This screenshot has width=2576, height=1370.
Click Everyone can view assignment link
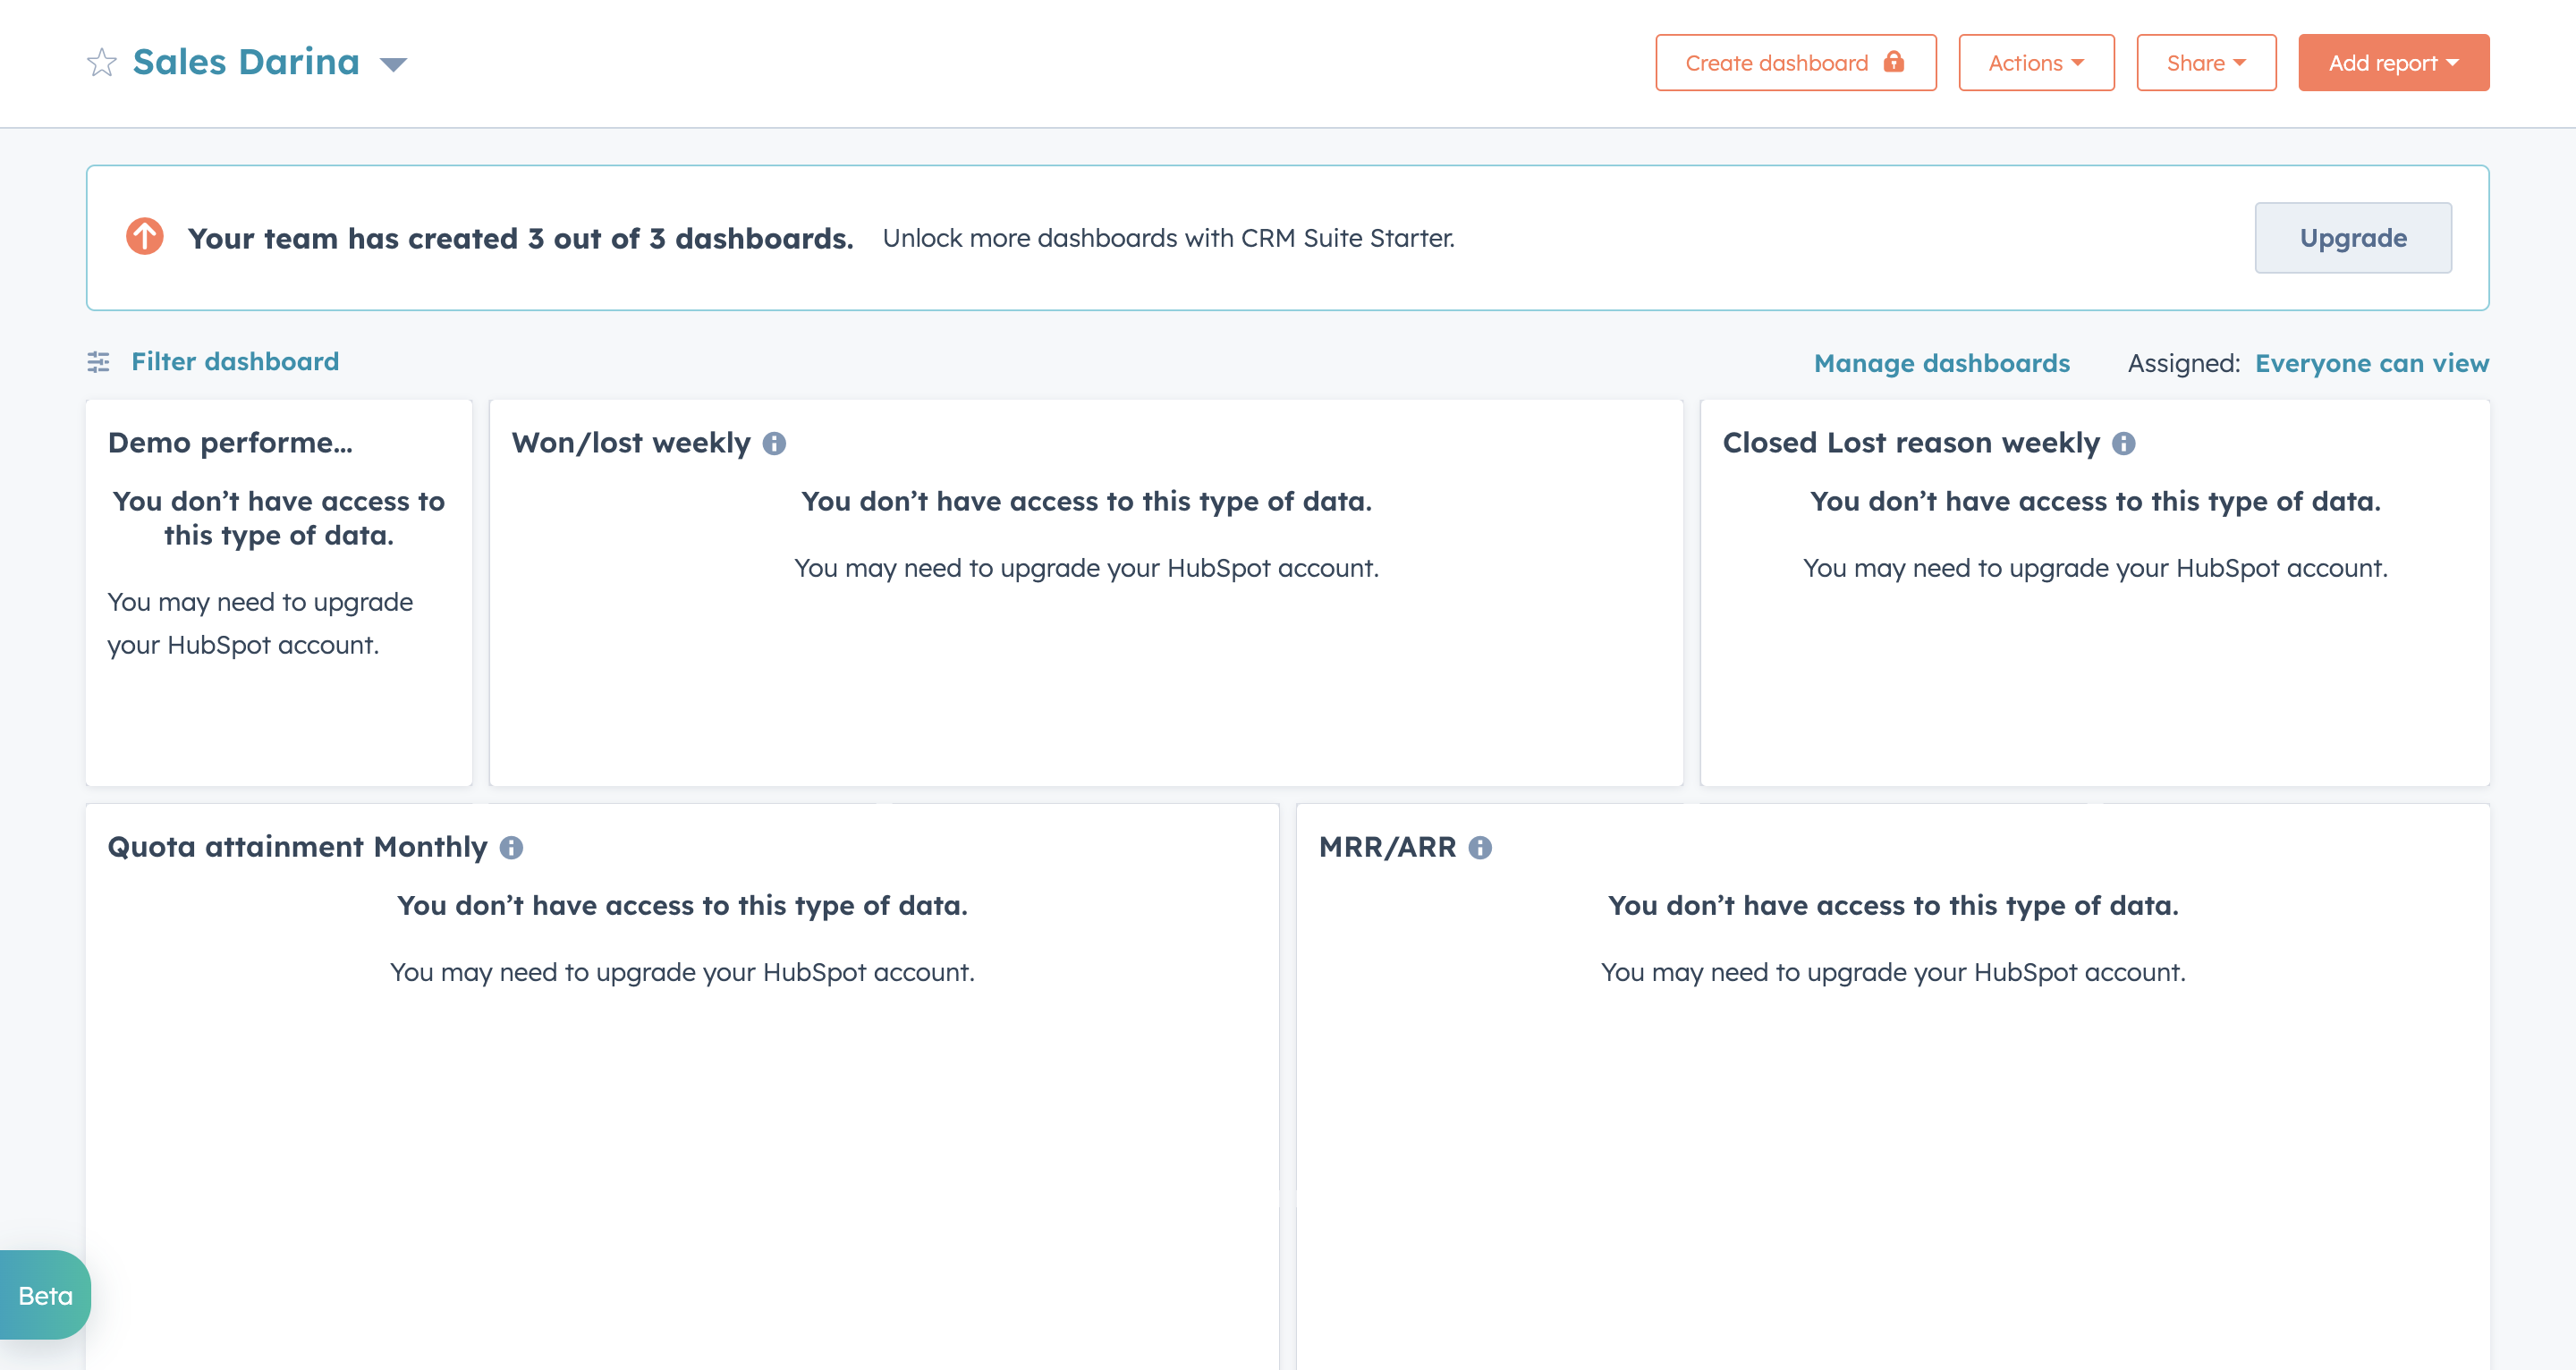pyautogui.click(x=2372, y=363)
